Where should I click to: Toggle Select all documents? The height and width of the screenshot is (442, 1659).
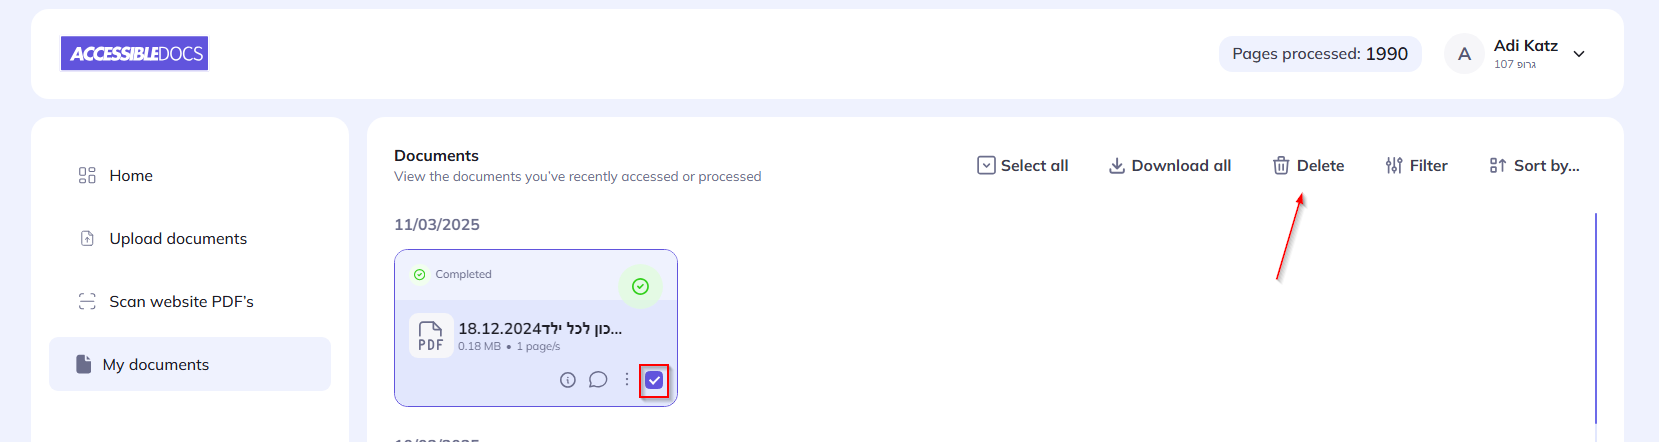point(1023,166)
